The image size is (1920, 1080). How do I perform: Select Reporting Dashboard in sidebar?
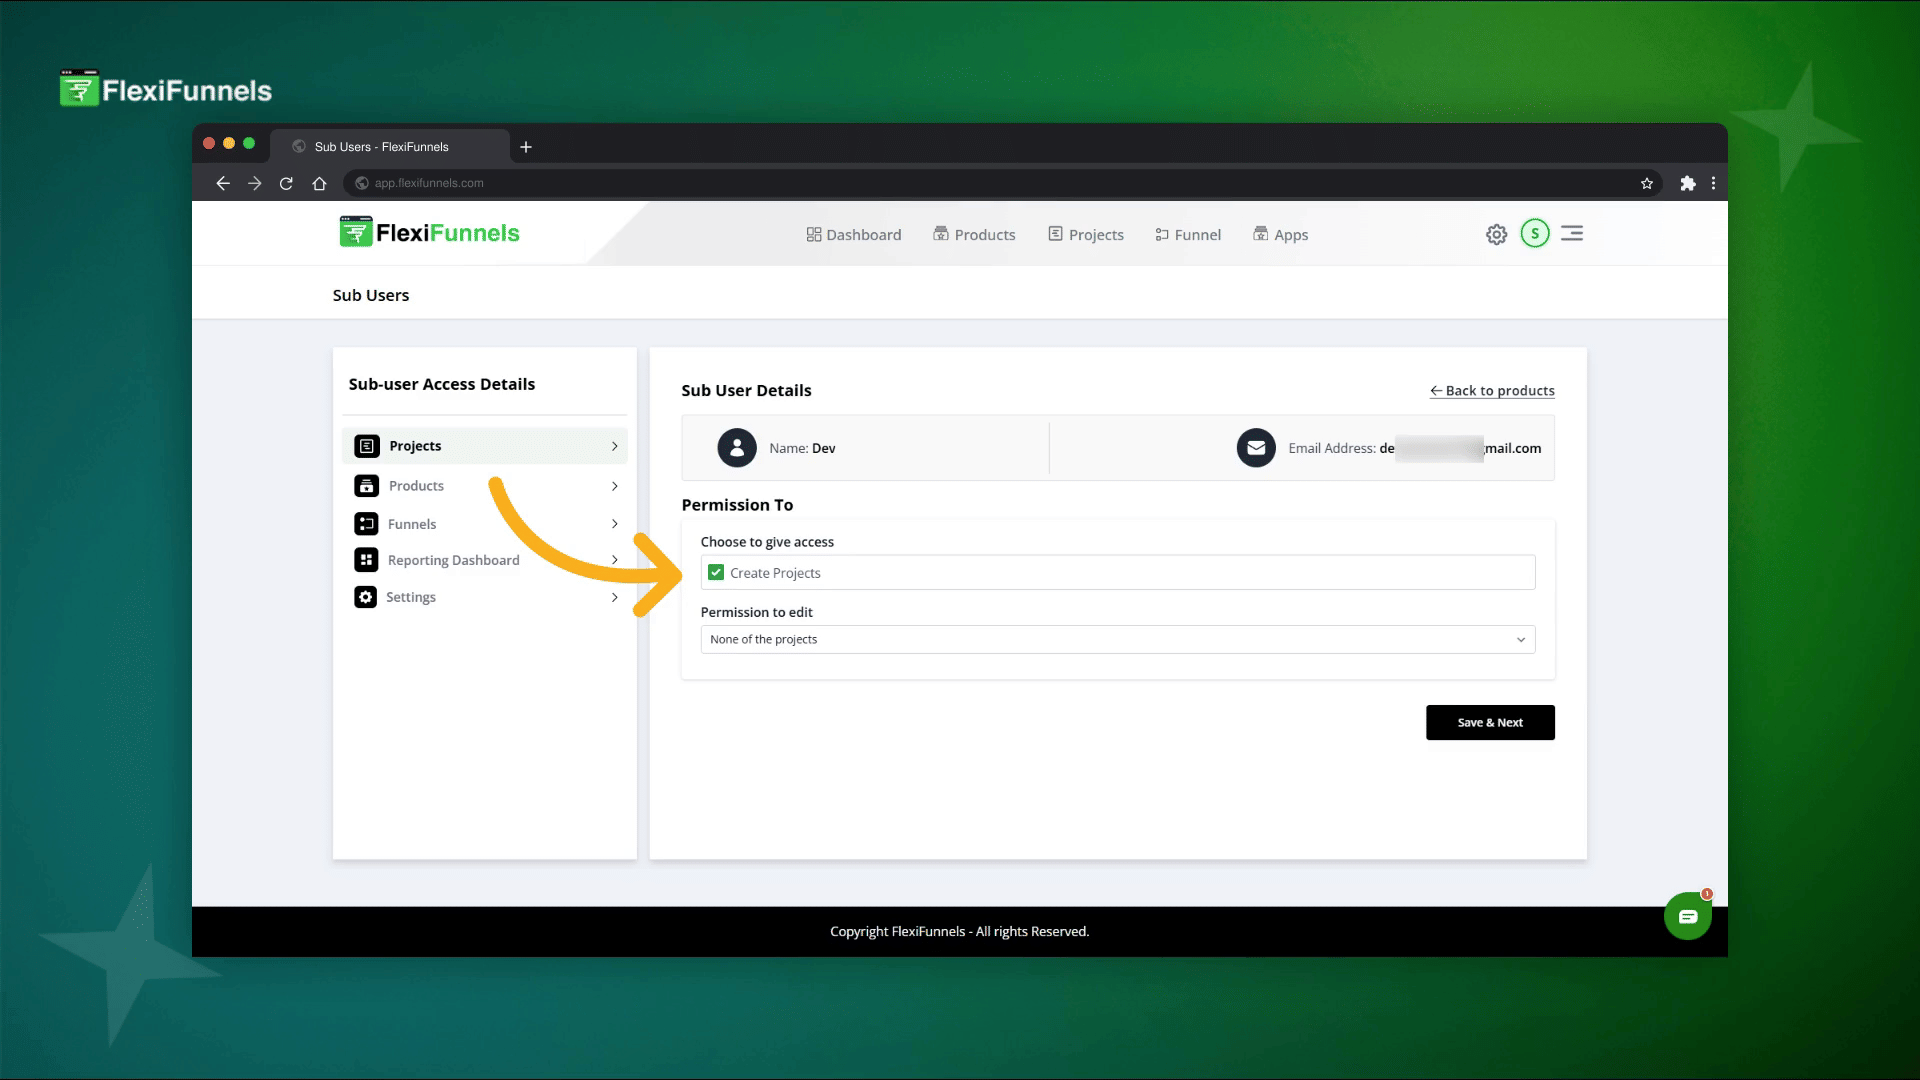pos(453,560)
